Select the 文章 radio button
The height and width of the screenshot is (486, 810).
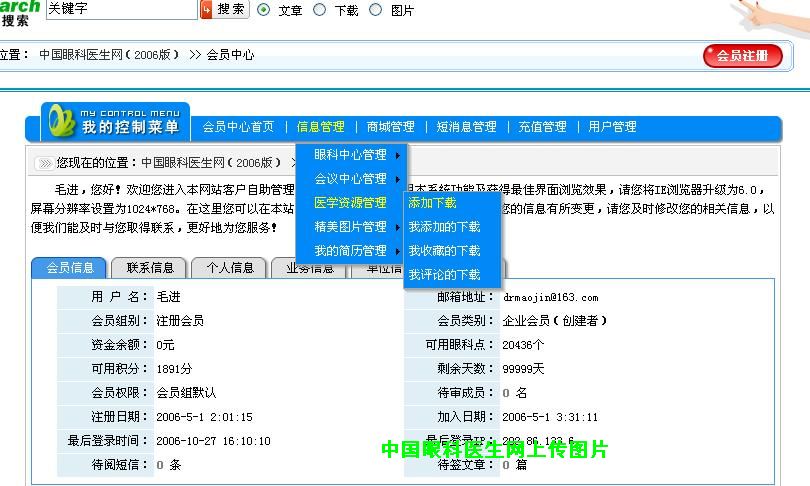[x=264, y=10]
